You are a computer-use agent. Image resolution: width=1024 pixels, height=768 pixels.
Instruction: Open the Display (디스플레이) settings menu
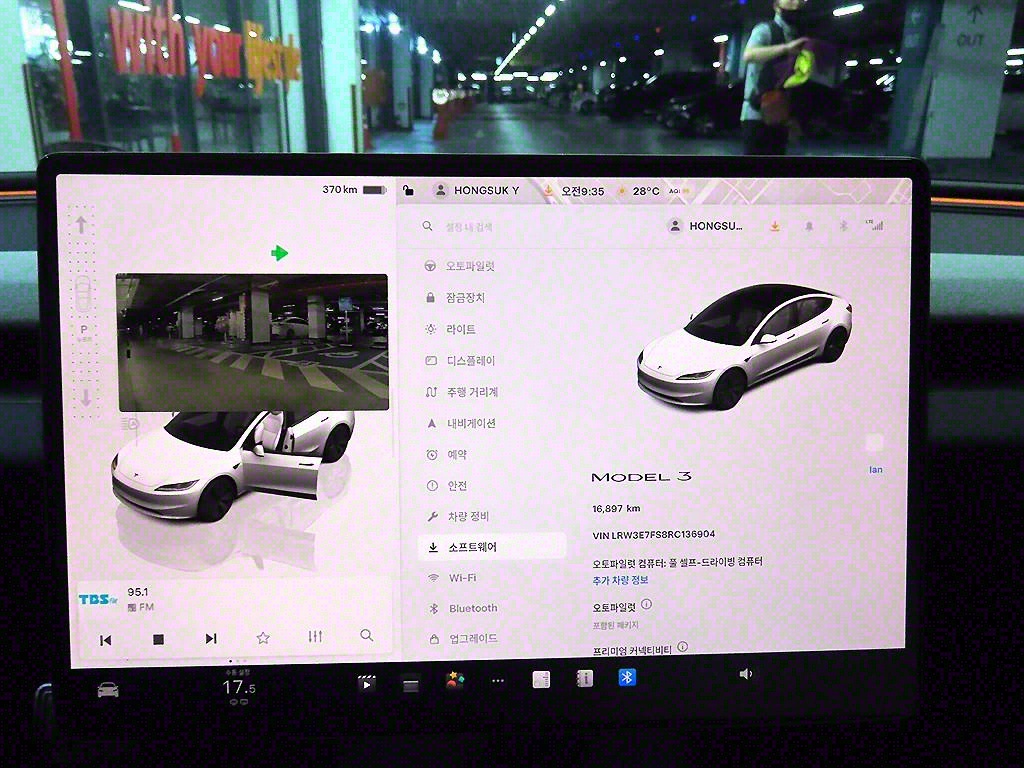pyautogui.click(x=461, y=360)
